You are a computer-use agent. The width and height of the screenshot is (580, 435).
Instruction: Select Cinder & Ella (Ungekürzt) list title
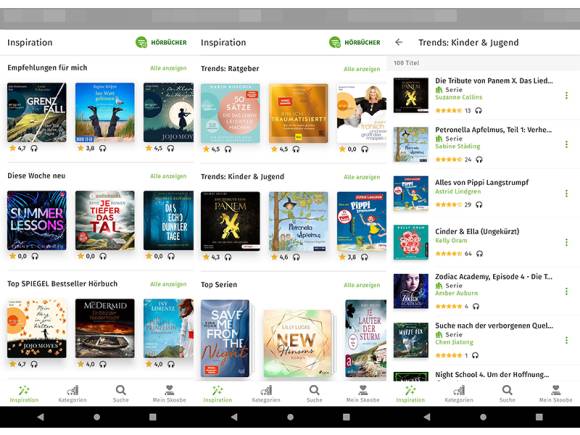[477, 232]
